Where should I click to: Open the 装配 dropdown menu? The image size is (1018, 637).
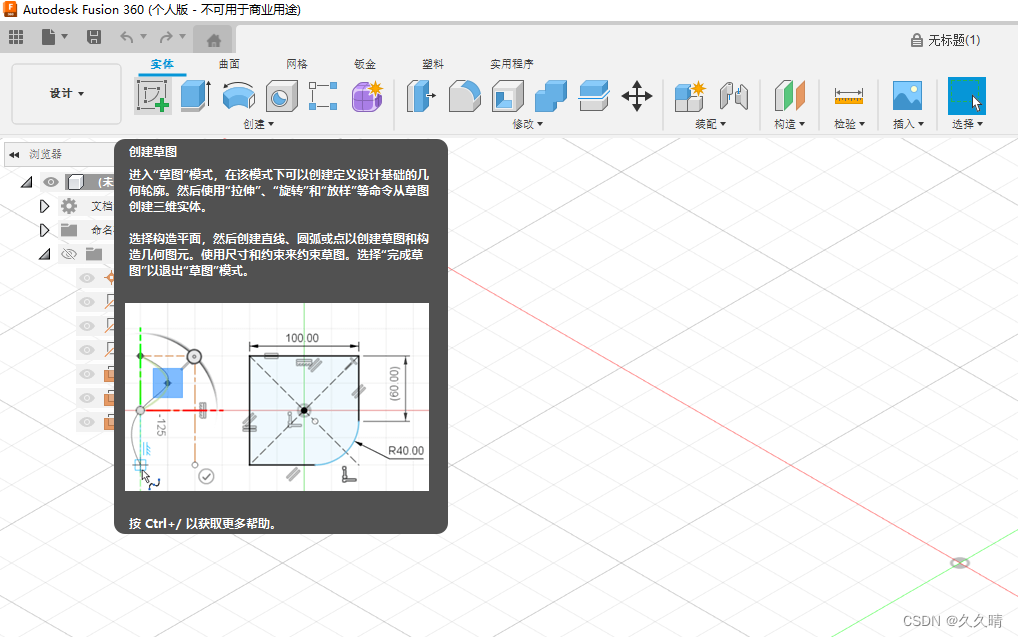click(x=710, y=124)
